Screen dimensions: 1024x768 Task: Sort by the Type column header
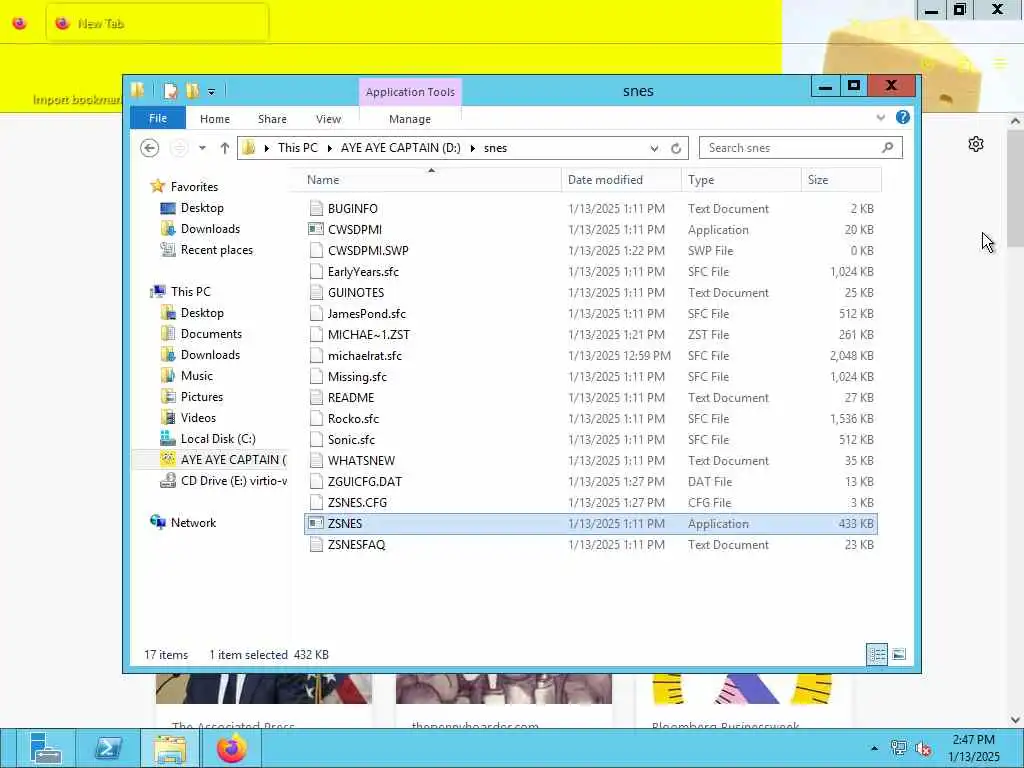tap(741, 180)
